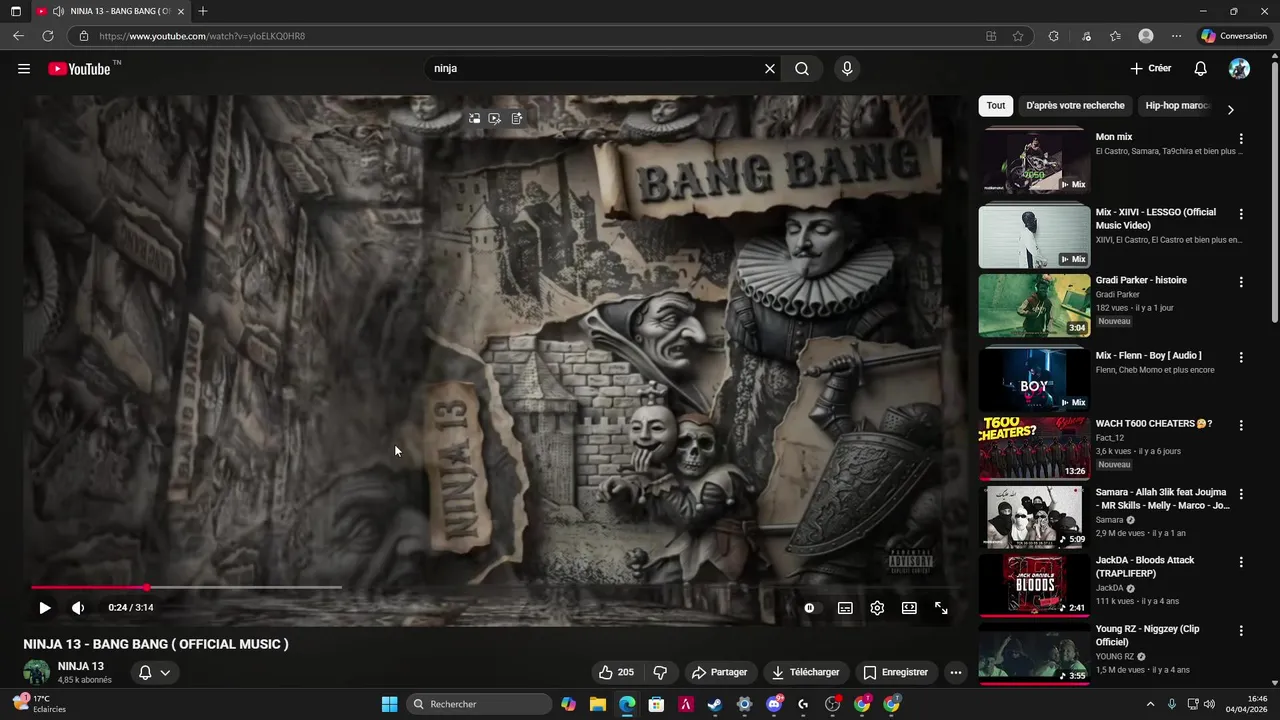The width and height of the screenshot is (1280, 720).
Task: Open options for Mix - Flenn - Boy
Action: click(x=1241, y=357)
